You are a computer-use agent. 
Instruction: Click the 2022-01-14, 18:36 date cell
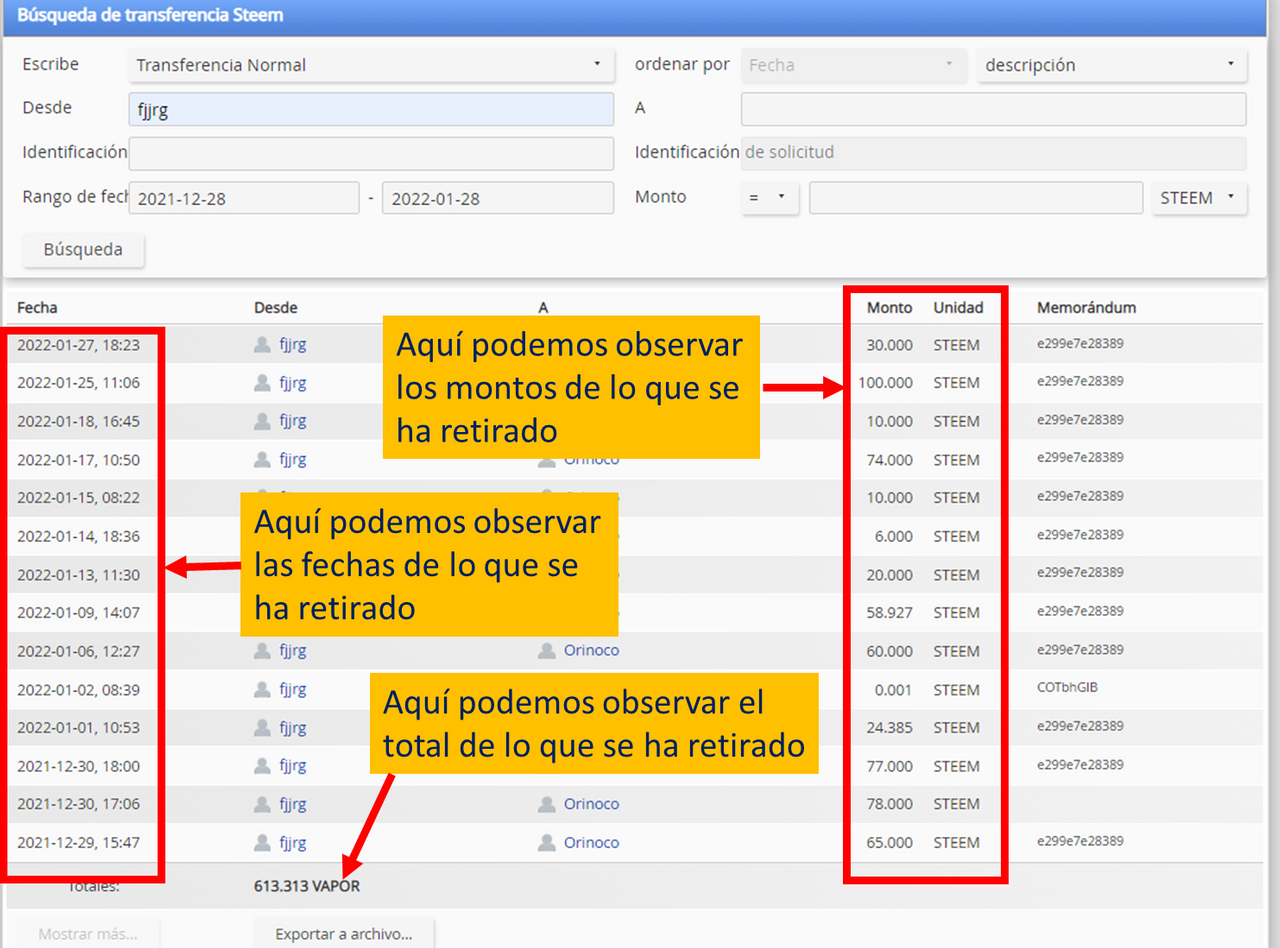[x=78, y=536]
